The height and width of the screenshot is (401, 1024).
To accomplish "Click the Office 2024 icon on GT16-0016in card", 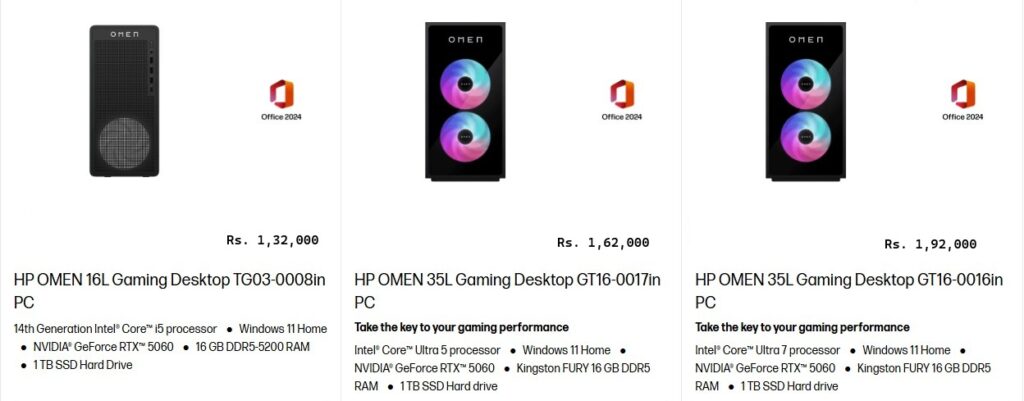I will (963, 94).
